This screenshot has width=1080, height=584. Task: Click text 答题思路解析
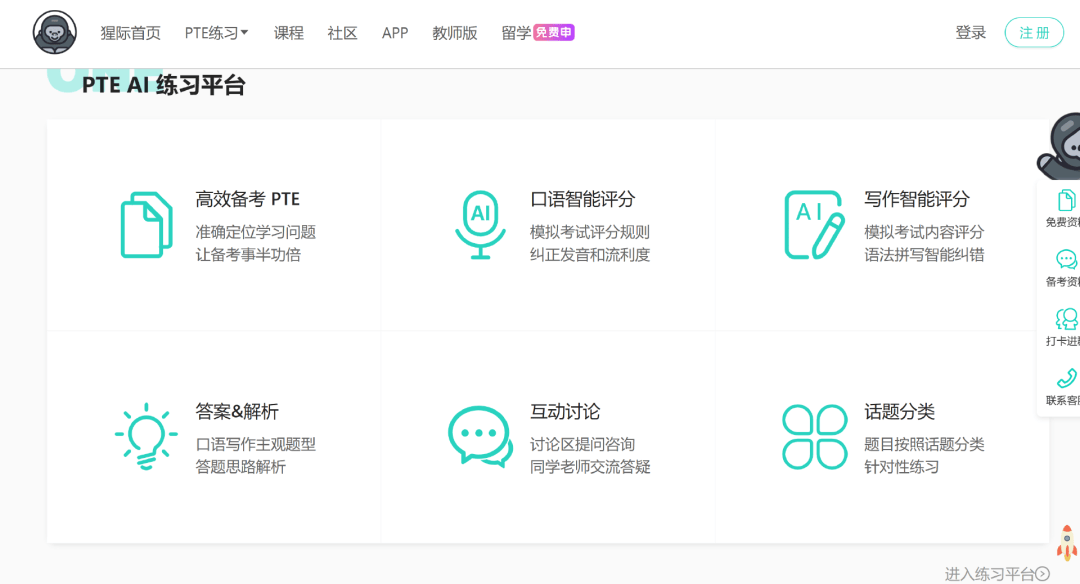240,467
